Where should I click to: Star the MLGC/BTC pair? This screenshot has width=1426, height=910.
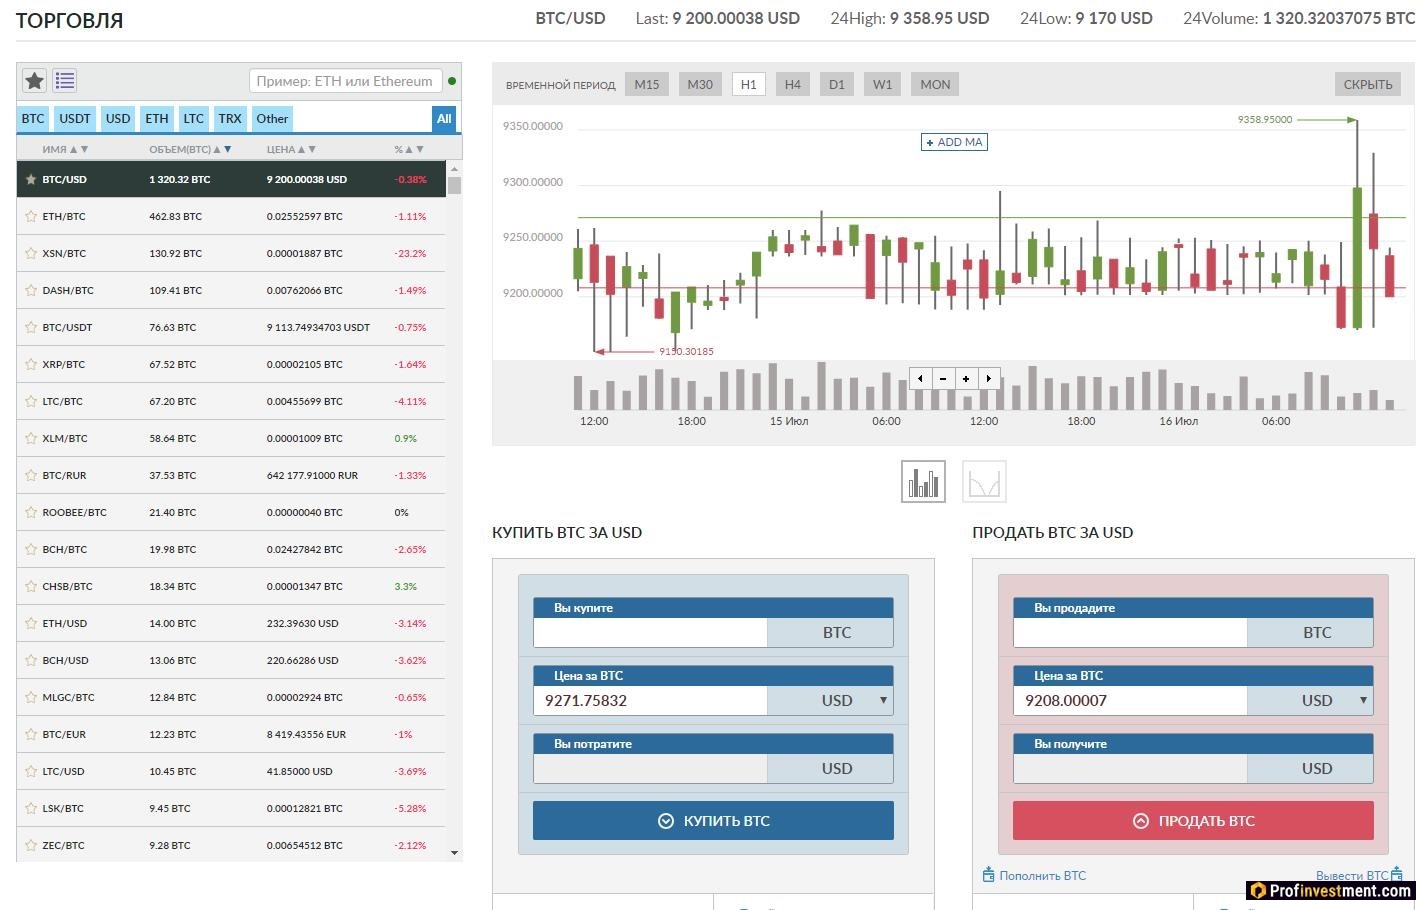[31, 697]
